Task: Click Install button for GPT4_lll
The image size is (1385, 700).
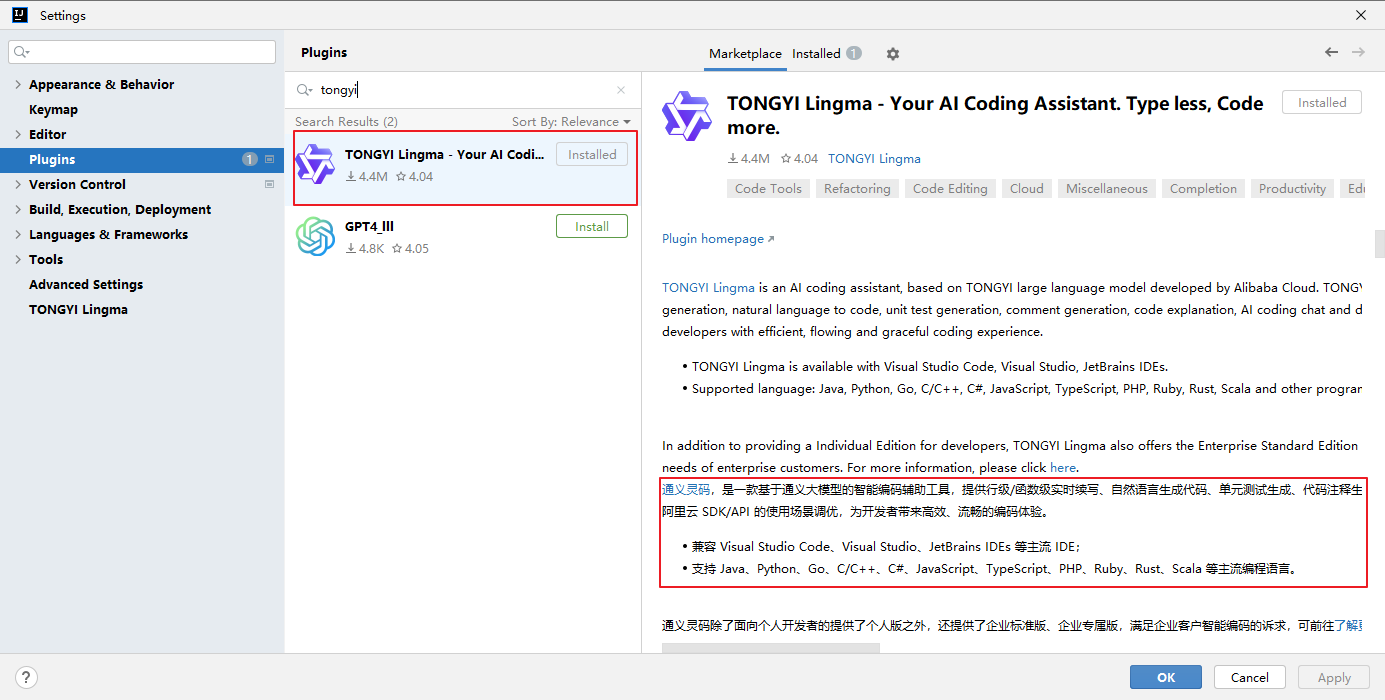Action: (x=592, y=227)
